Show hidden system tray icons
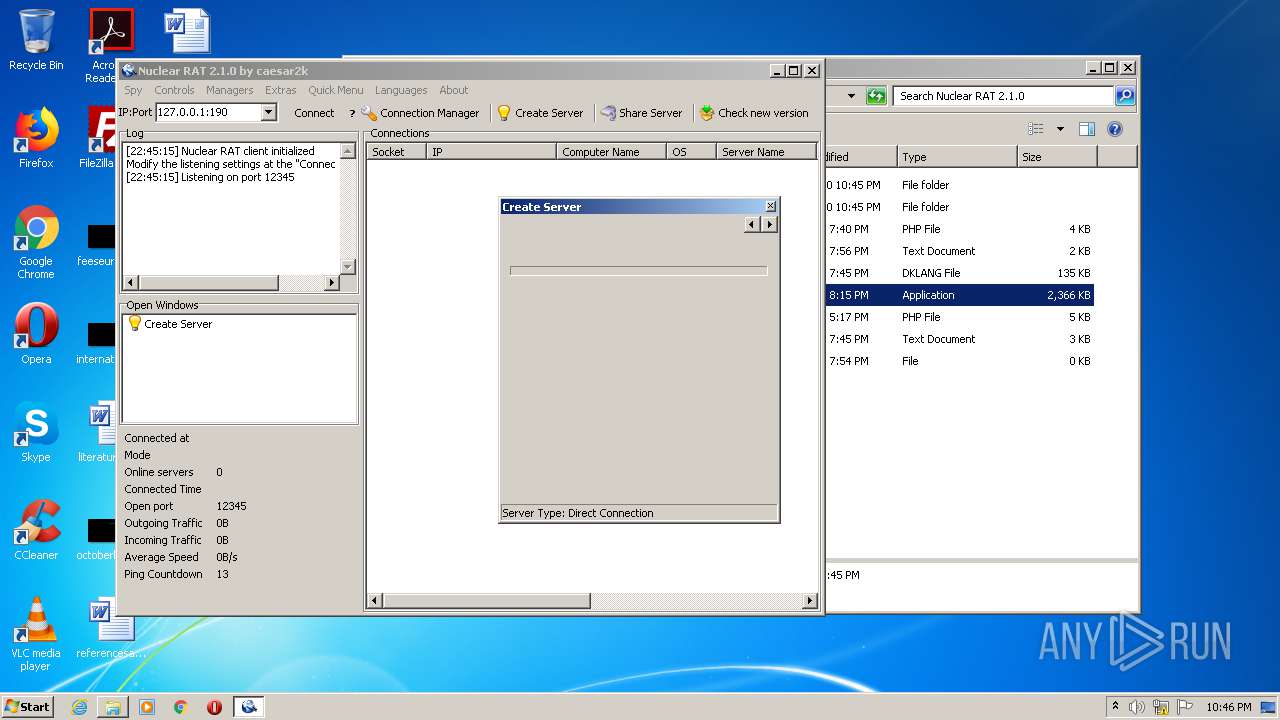Image resolution: width=1280 pixels, height=720 pixels. click(x=1115, y=707)
